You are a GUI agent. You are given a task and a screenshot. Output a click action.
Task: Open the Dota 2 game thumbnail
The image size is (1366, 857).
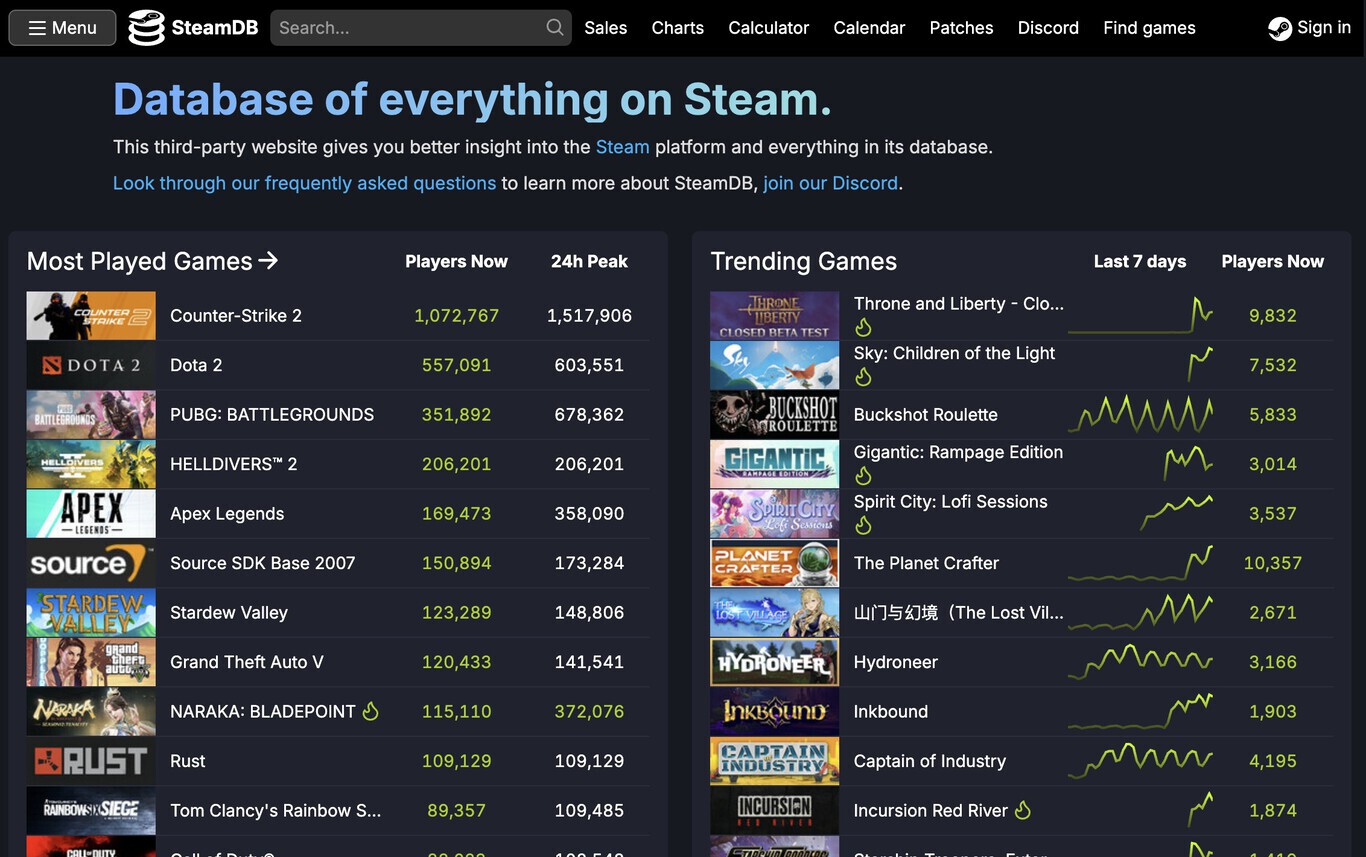coord(91,365)
